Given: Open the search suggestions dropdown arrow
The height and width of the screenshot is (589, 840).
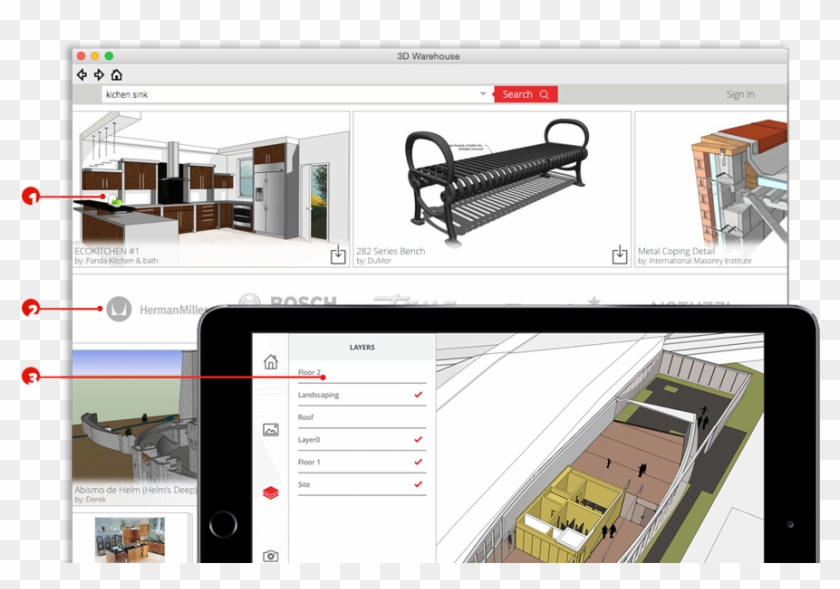Looking at the screenshot, I should (481, 93).
